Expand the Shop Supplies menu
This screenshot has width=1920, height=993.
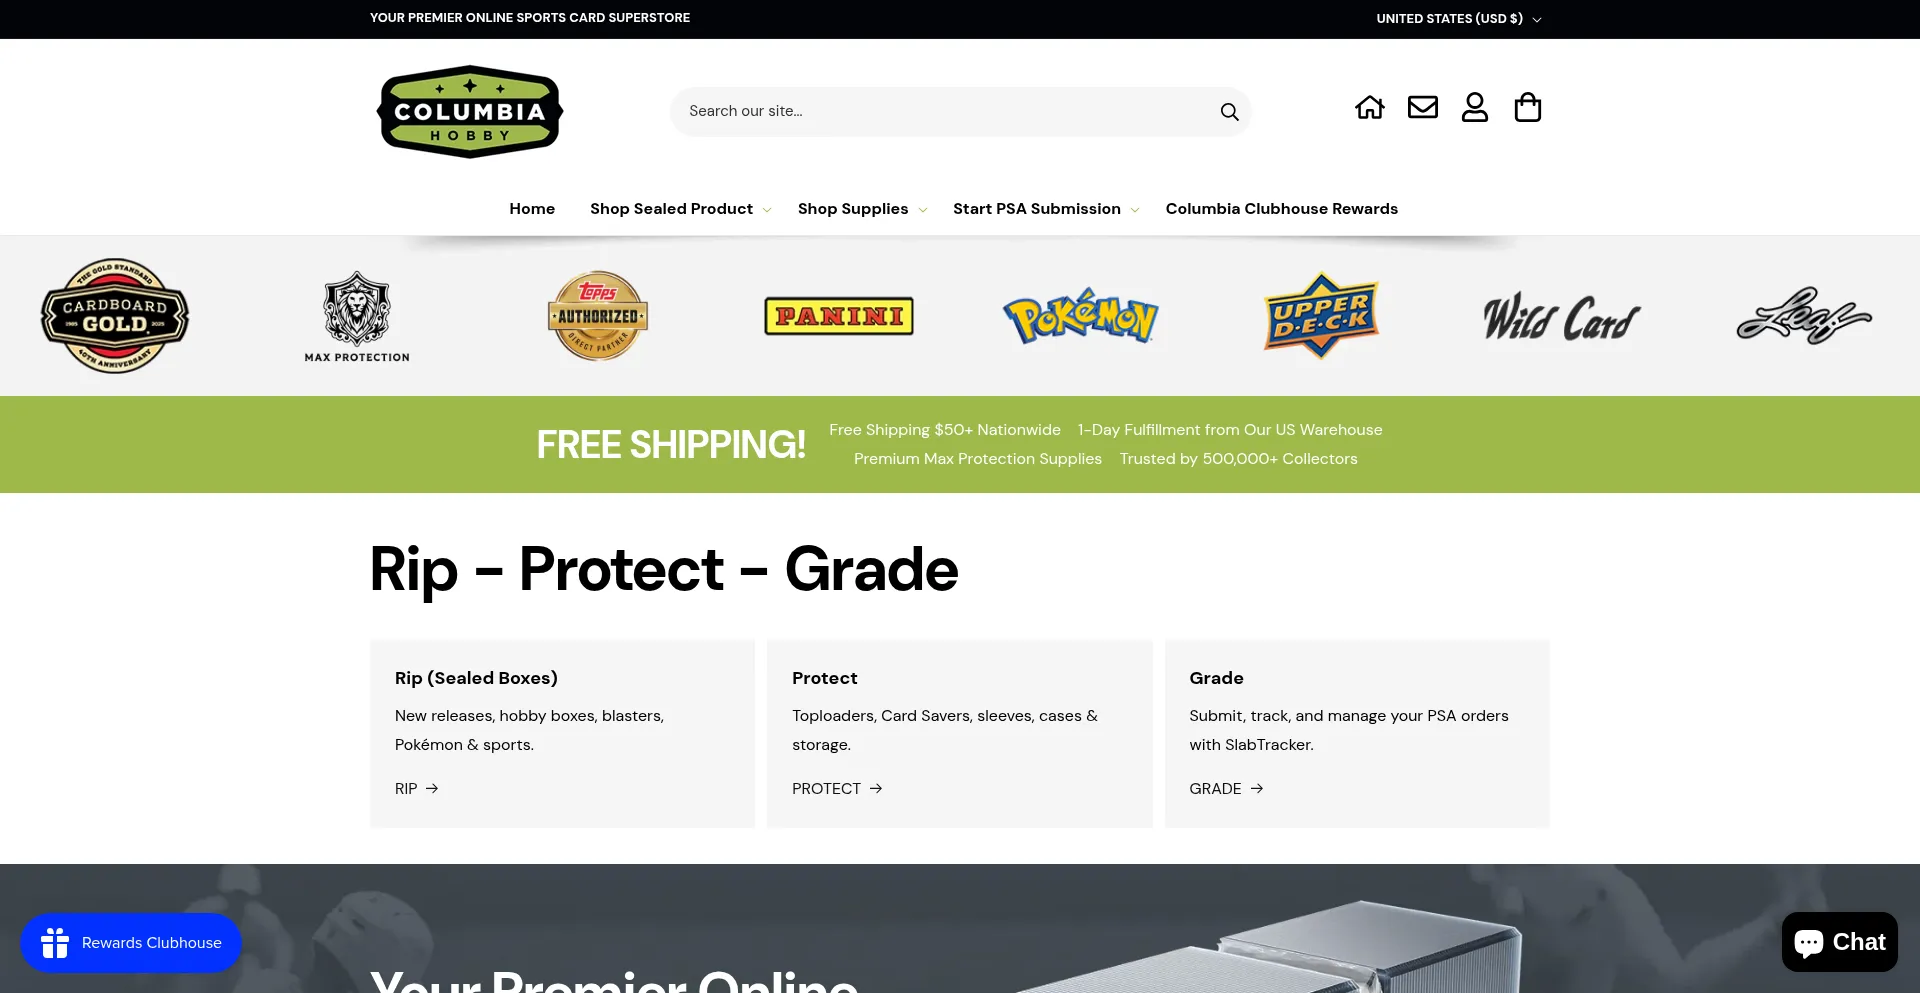(x=862, y=209)
